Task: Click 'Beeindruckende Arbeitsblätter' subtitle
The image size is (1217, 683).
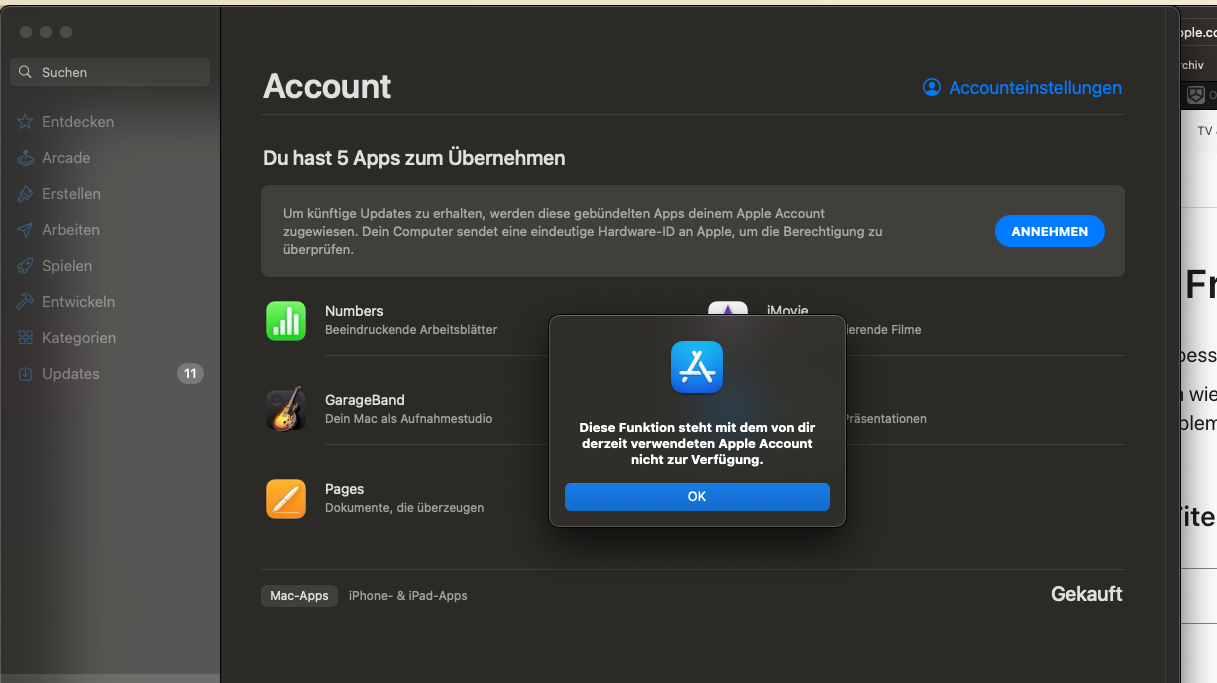Action: [411, 330]
